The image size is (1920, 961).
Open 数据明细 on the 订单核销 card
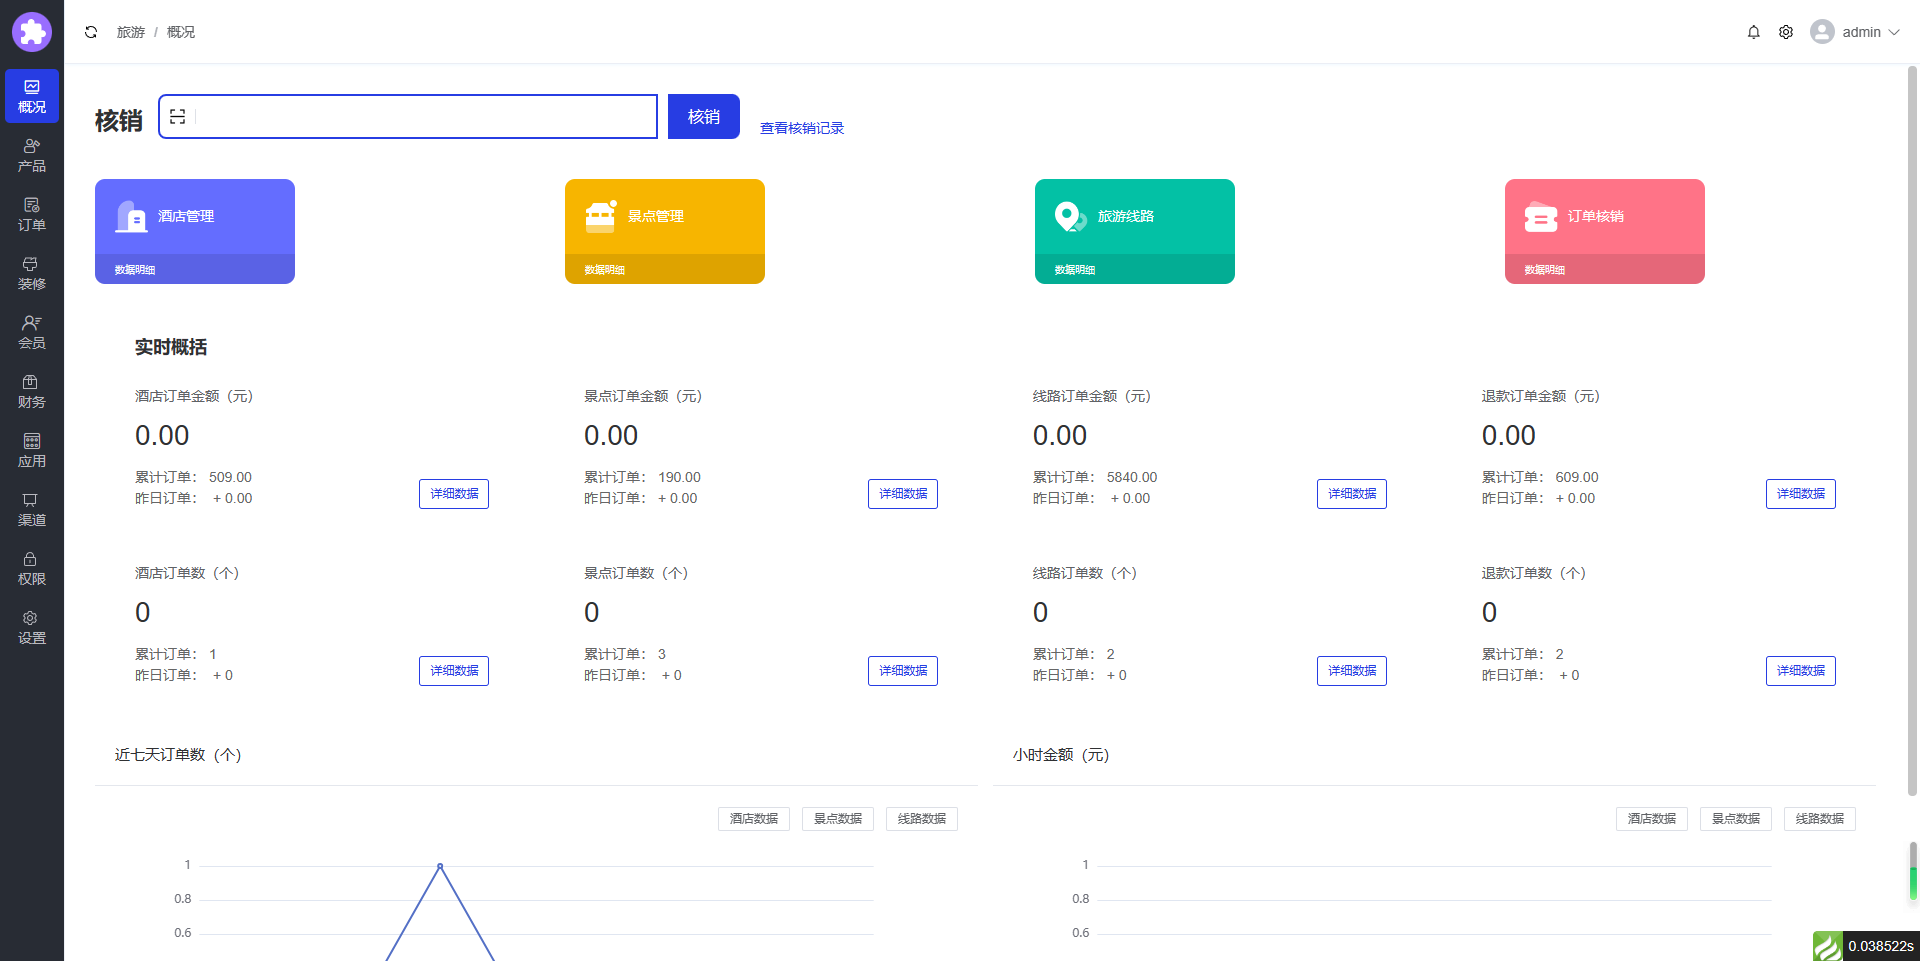(1545, 270)
